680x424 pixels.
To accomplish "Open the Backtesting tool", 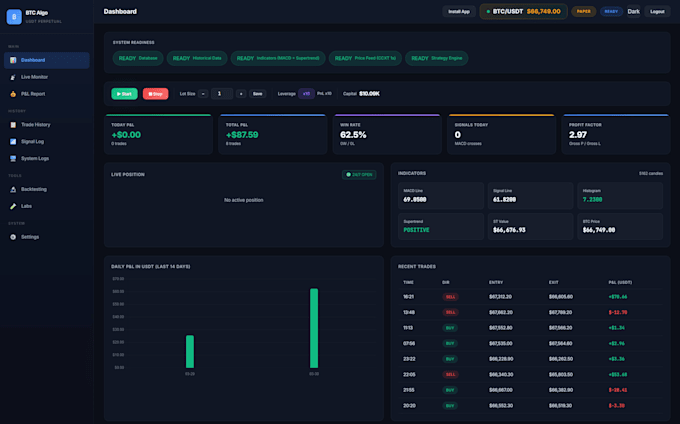I will click(47, 189).
